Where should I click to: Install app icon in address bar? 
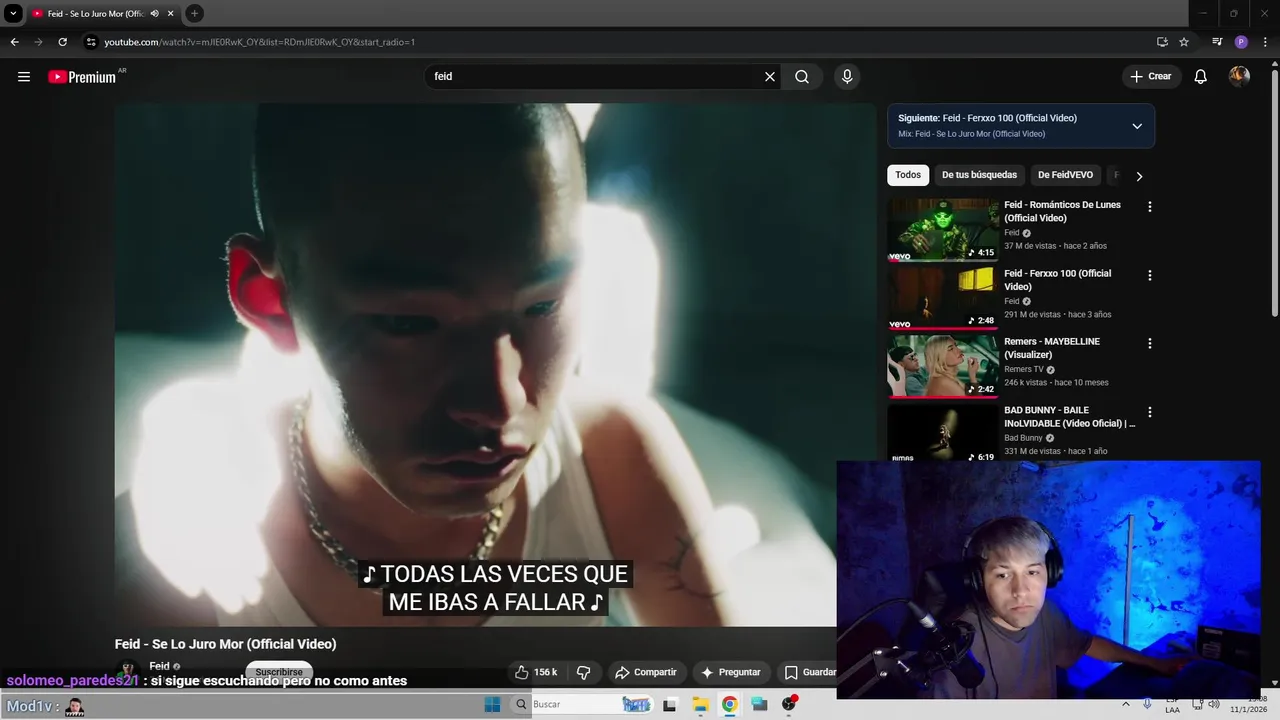point(1162,42)
